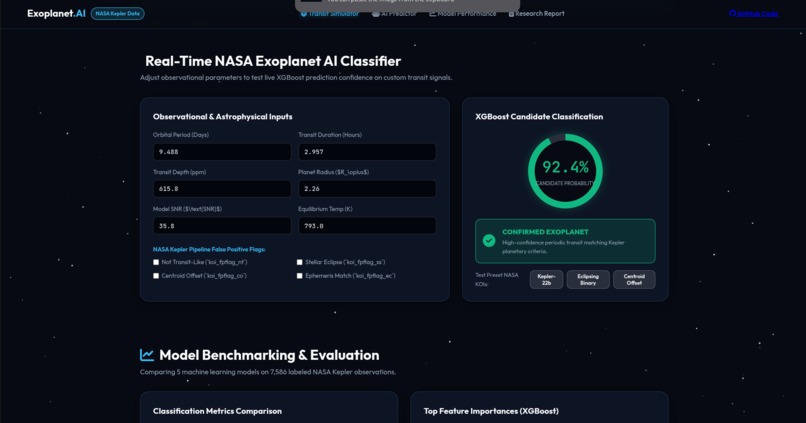Click the Model Benchmarking chart icon

click(147, 355)
